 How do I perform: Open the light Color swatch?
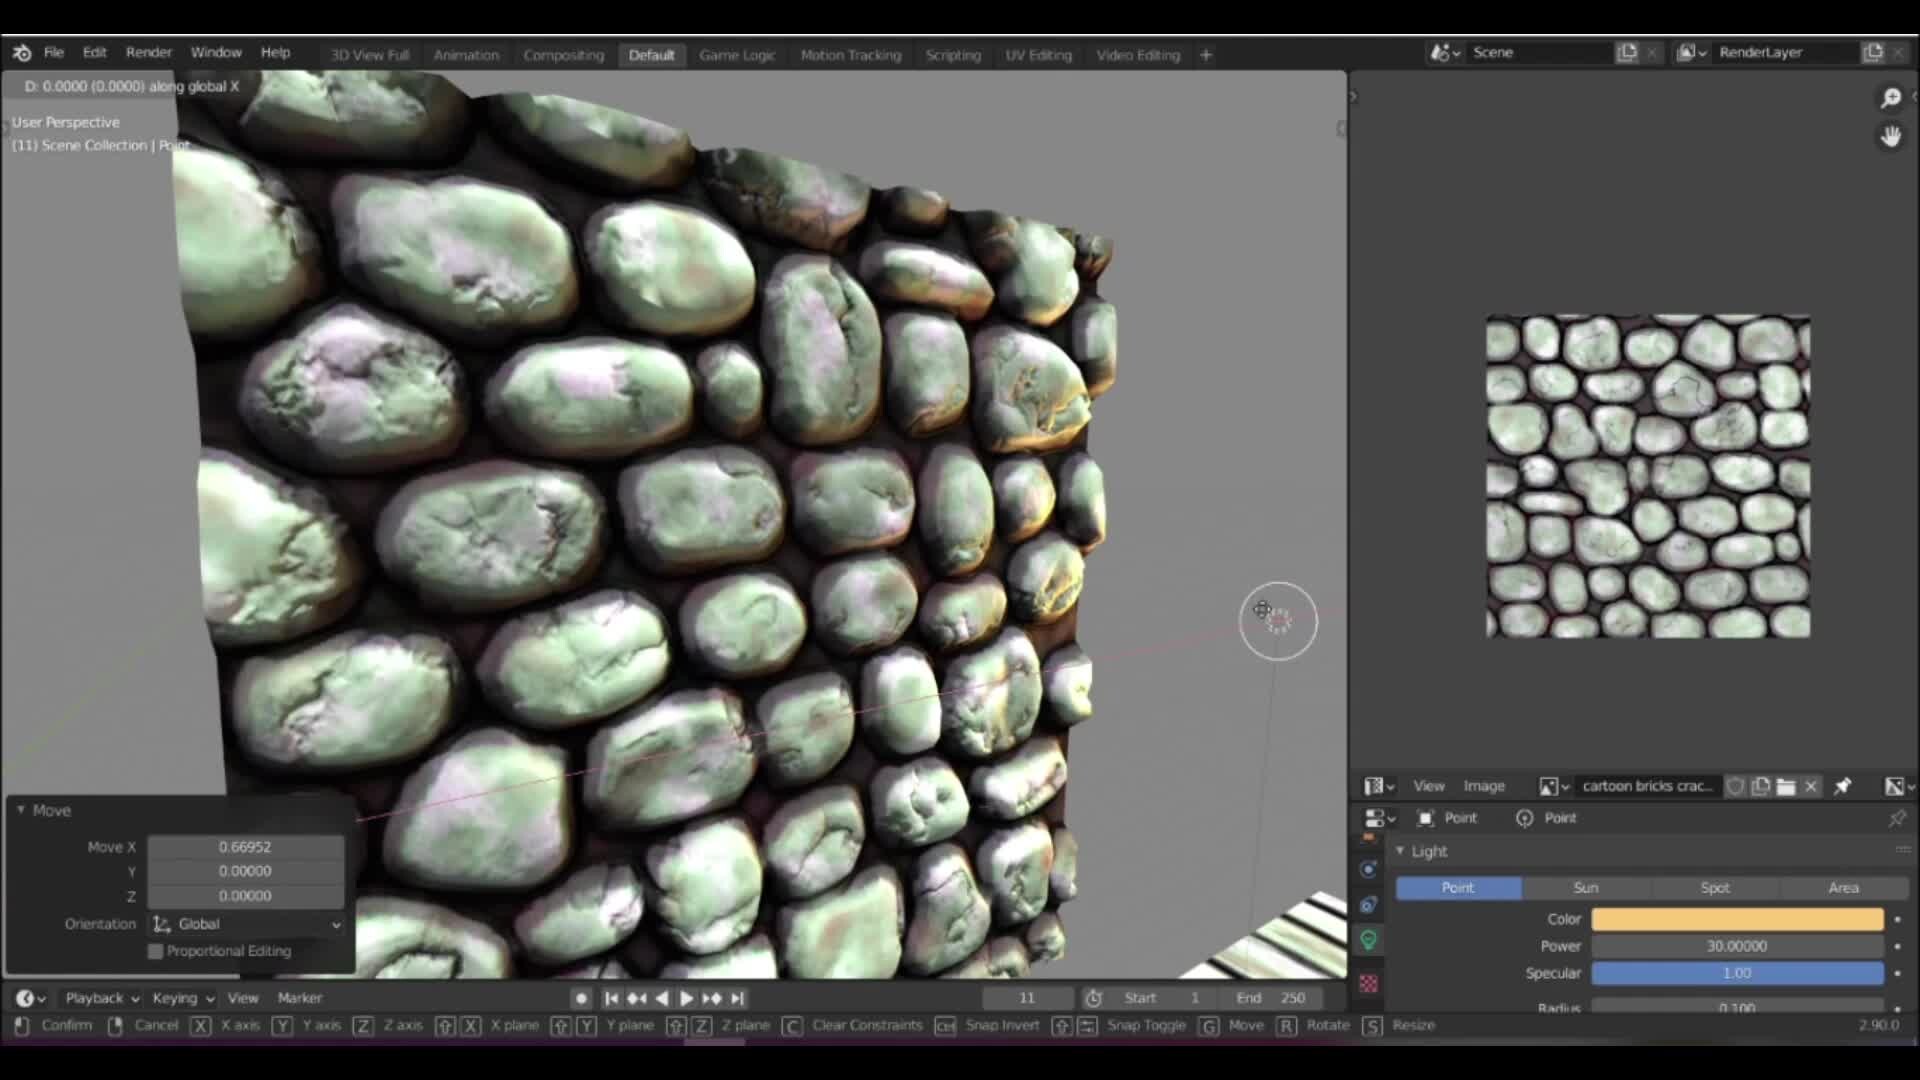tap(1736, 919)
